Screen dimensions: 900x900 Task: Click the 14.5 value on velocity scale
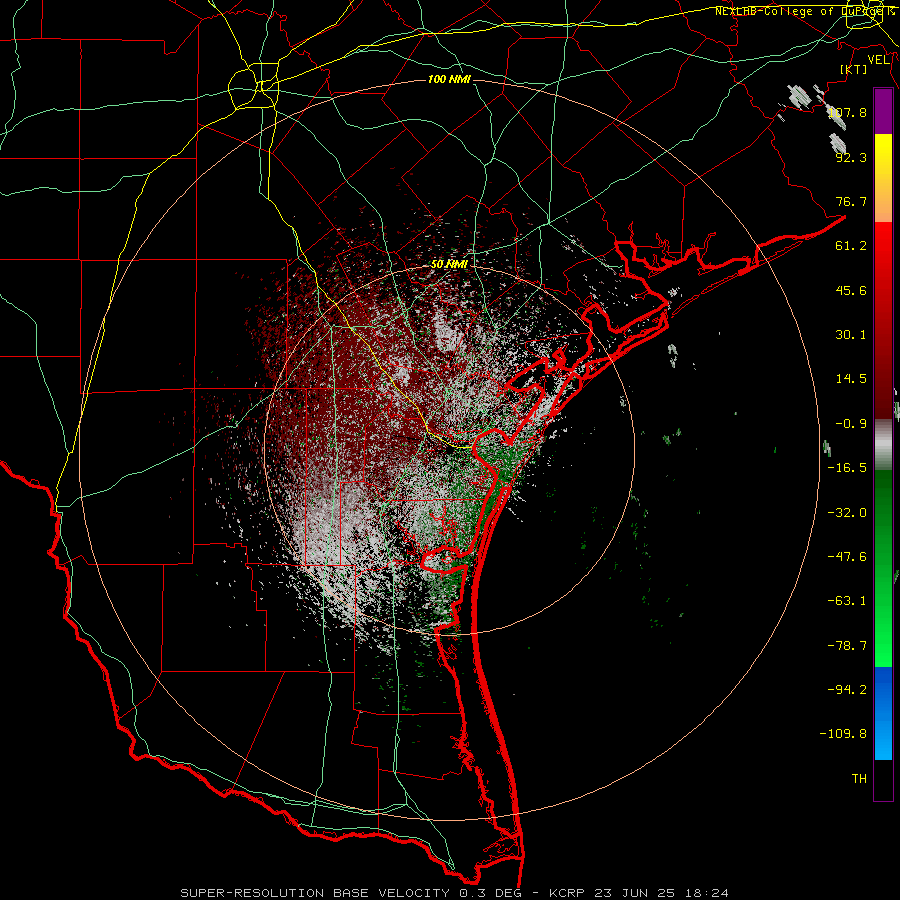(851, 379)
